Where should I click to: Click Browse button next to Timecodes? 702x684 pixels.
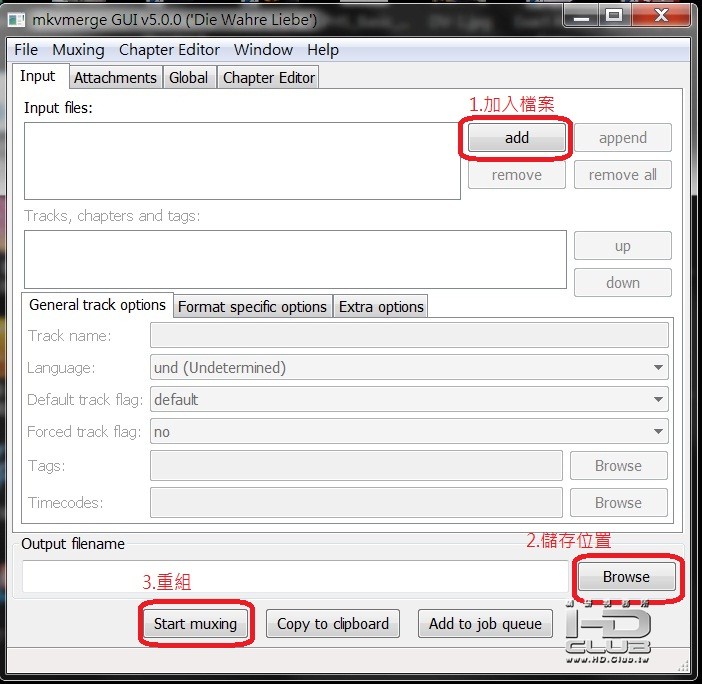coord(618,502)
